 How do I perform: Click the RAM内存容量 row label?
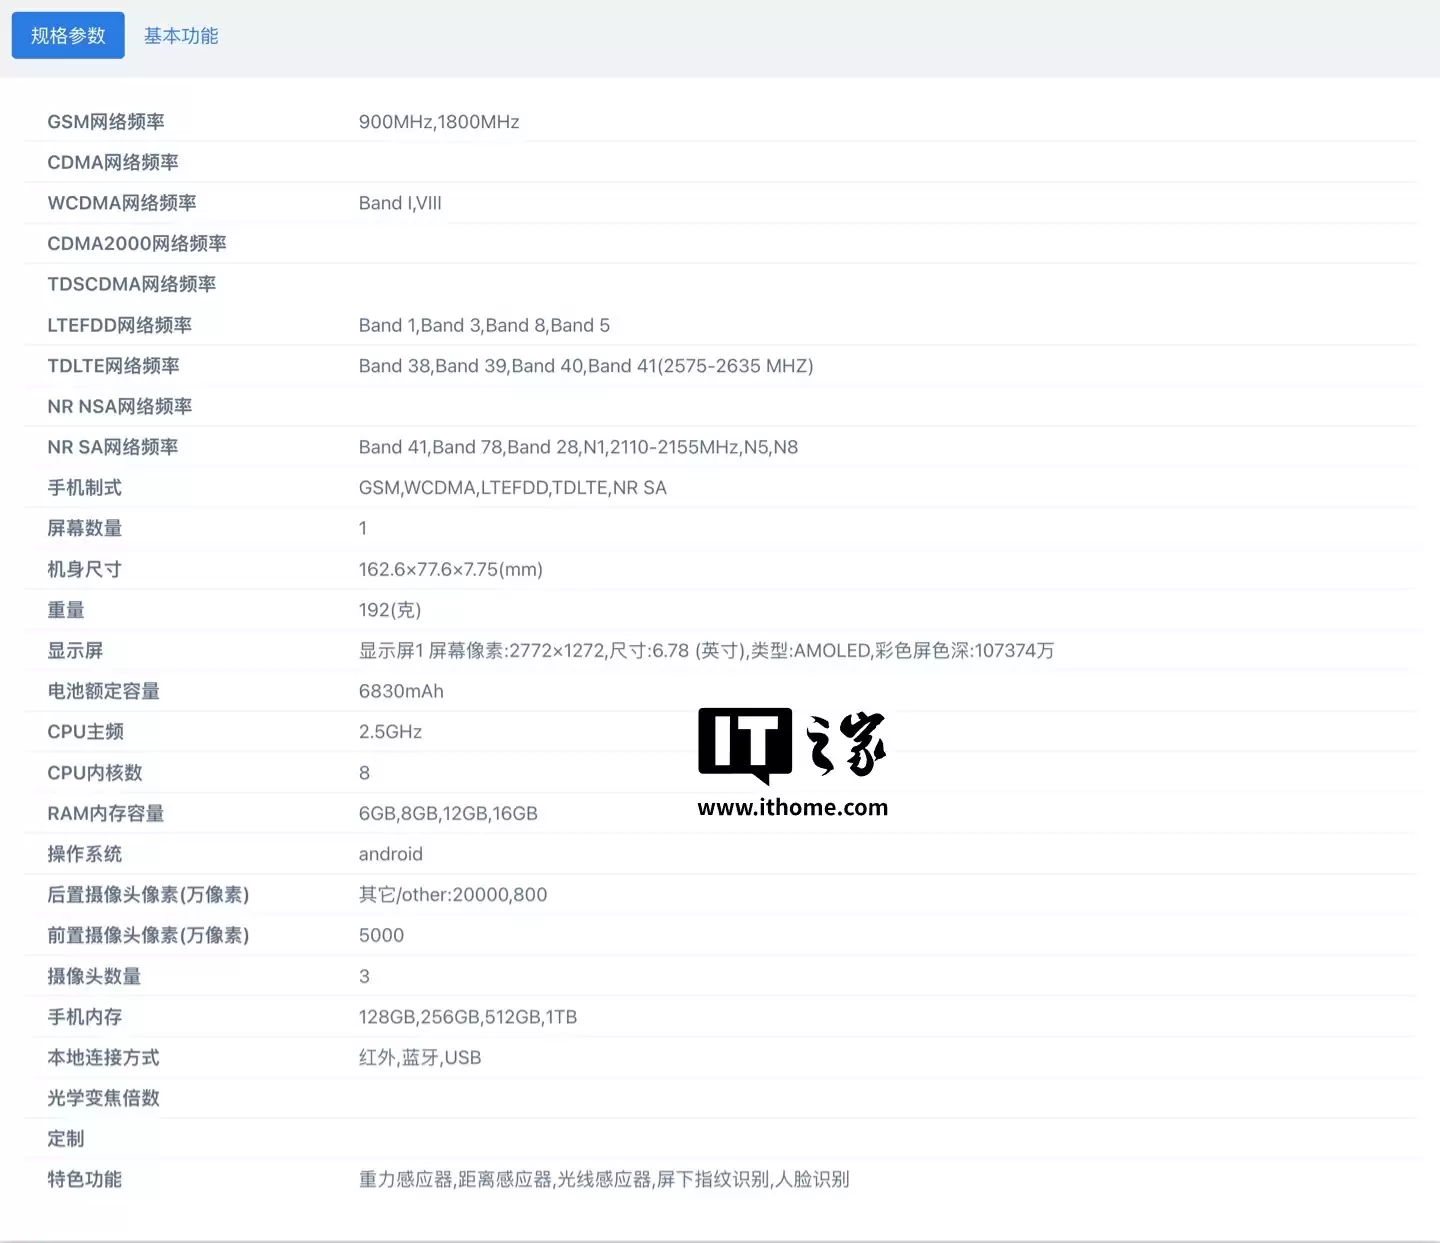[105, 812]
